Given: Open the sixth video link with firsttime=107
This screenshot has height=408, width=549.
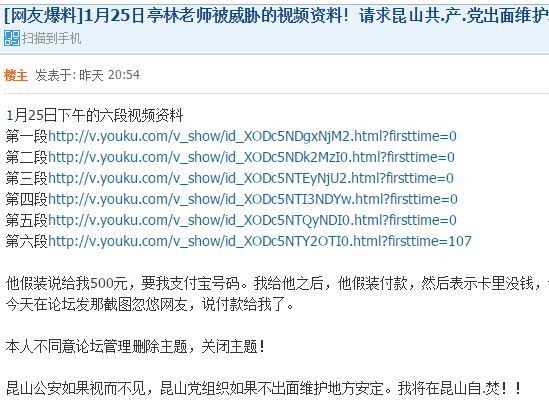Looking at the screenshot, I should tap(260, 241).
